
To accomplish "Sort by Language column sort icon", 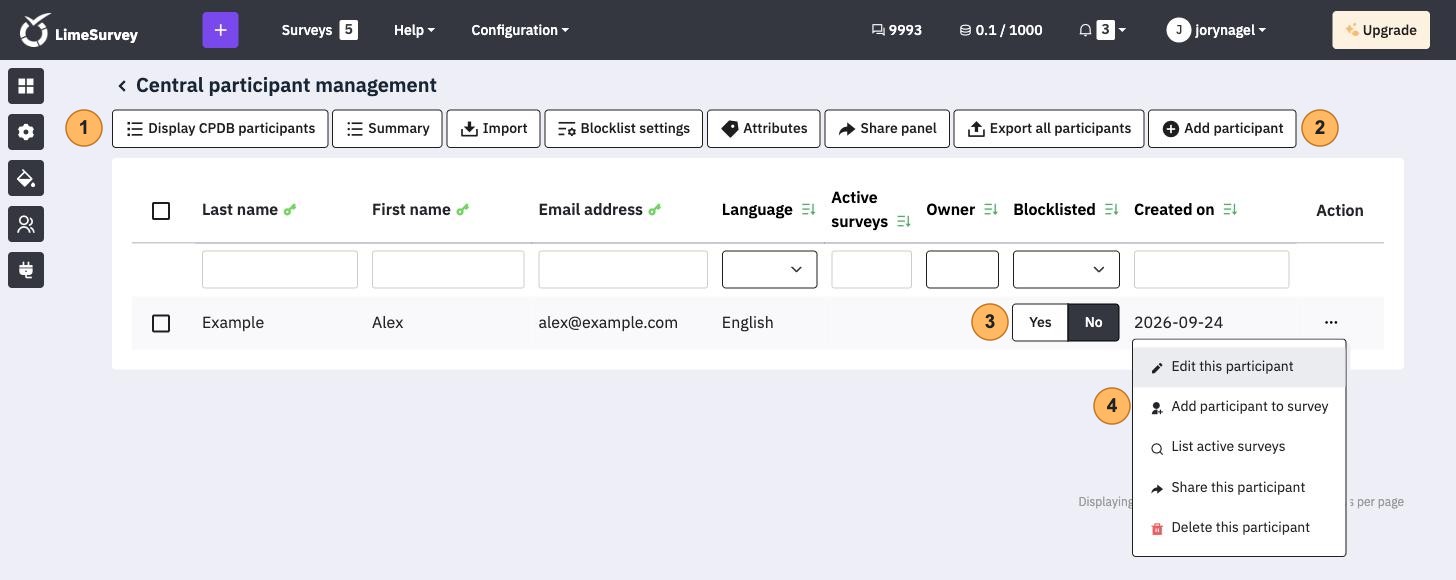I will pos(809,210).
